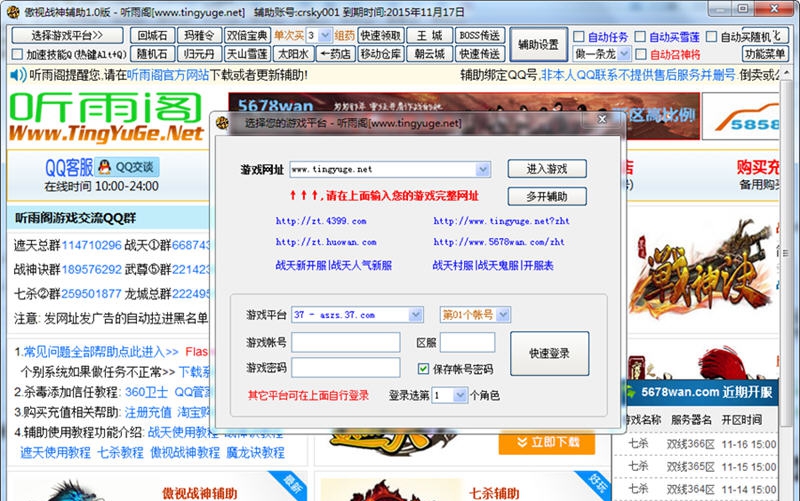Click the 区服 input field
800x501 pixels.
(467, 342)
